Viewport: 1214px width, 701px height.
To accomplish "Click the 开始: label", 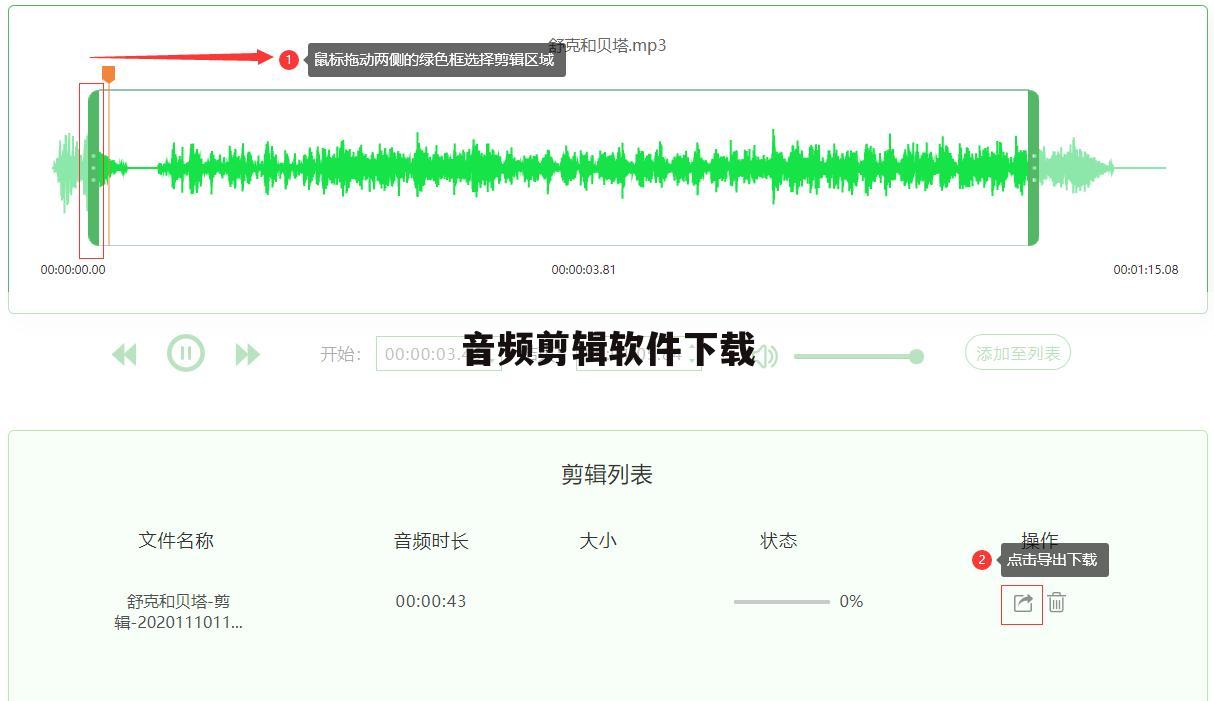I will 340,354.
